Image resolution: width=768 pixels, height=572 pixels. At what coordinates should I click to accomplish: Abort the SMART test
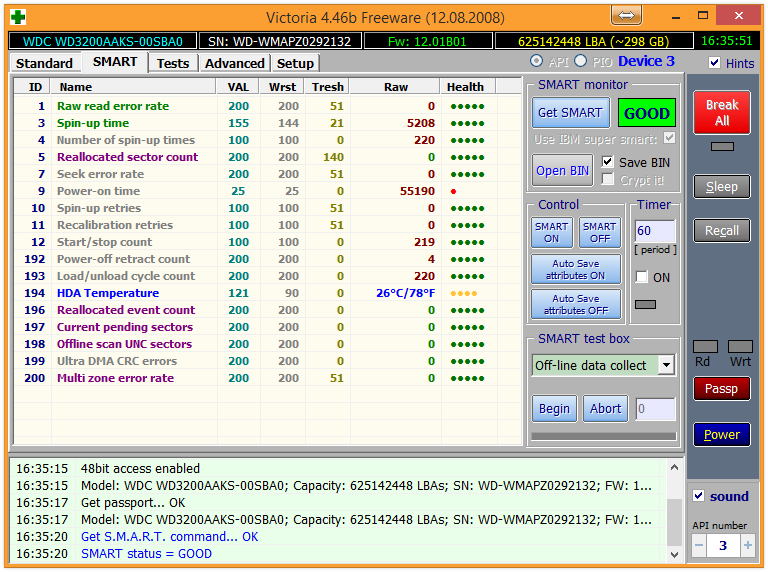[x=605, y=408]
